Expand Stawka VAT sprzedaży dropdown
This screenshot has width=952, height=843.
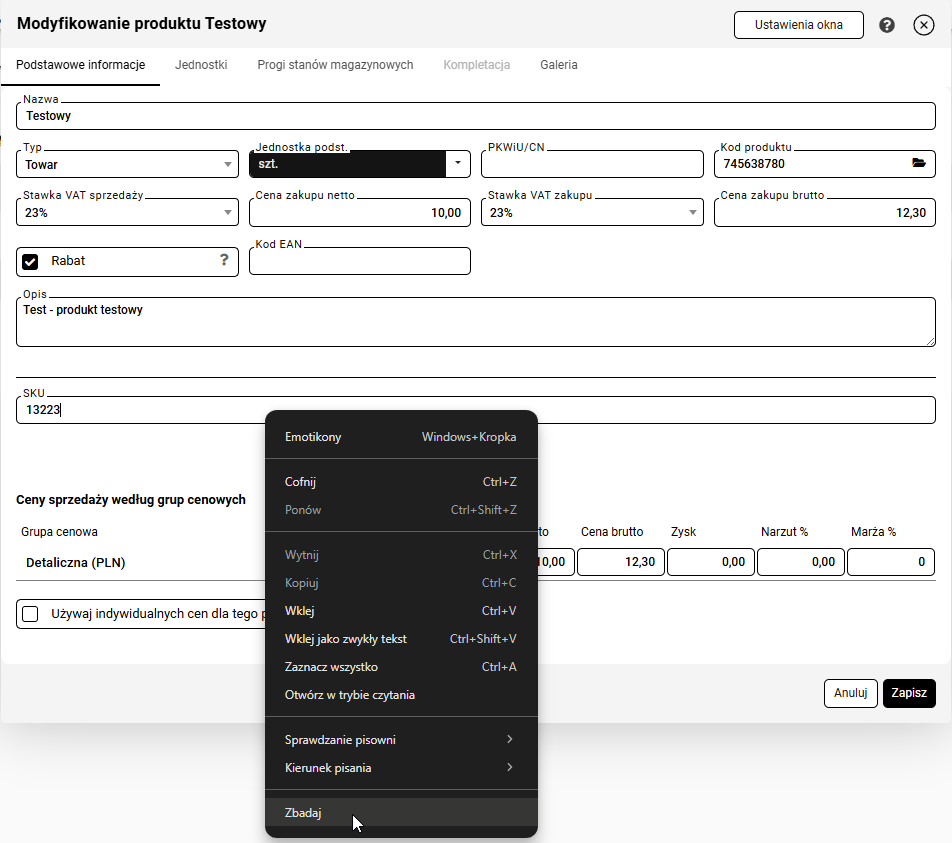[x=228, y=213]
